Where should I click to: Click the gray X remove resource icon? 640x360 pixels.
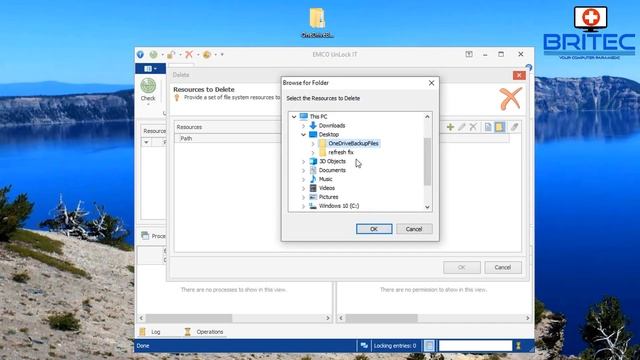click(x=473, y=127)
